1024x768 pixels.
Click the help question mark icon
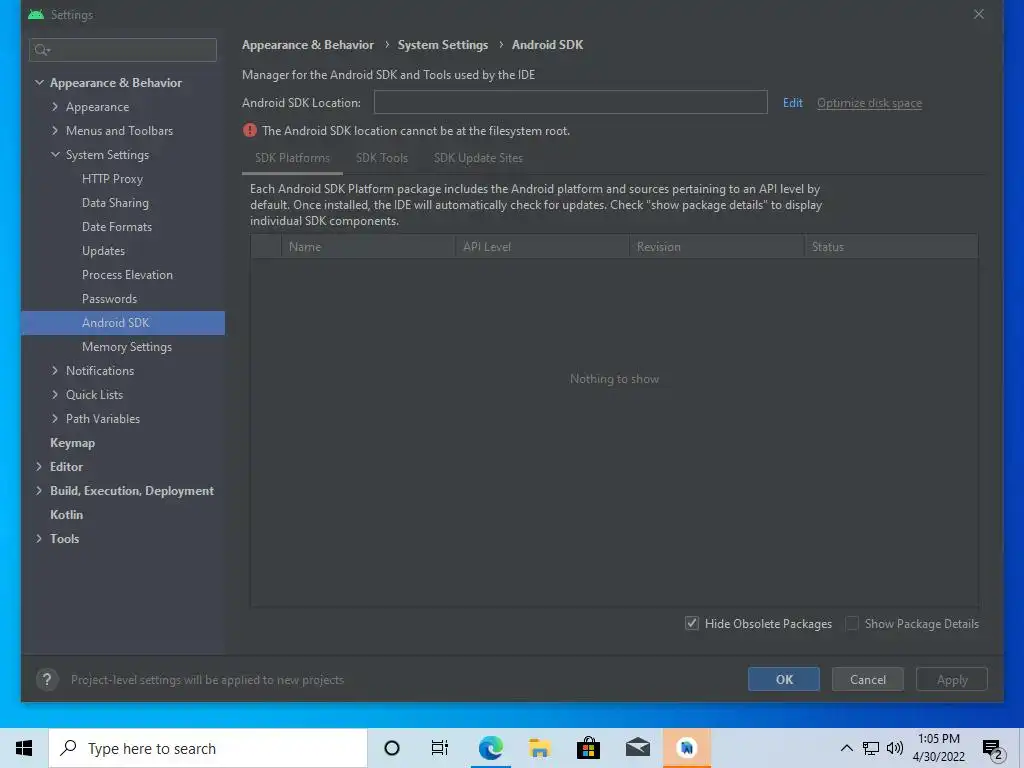(47, 680)
